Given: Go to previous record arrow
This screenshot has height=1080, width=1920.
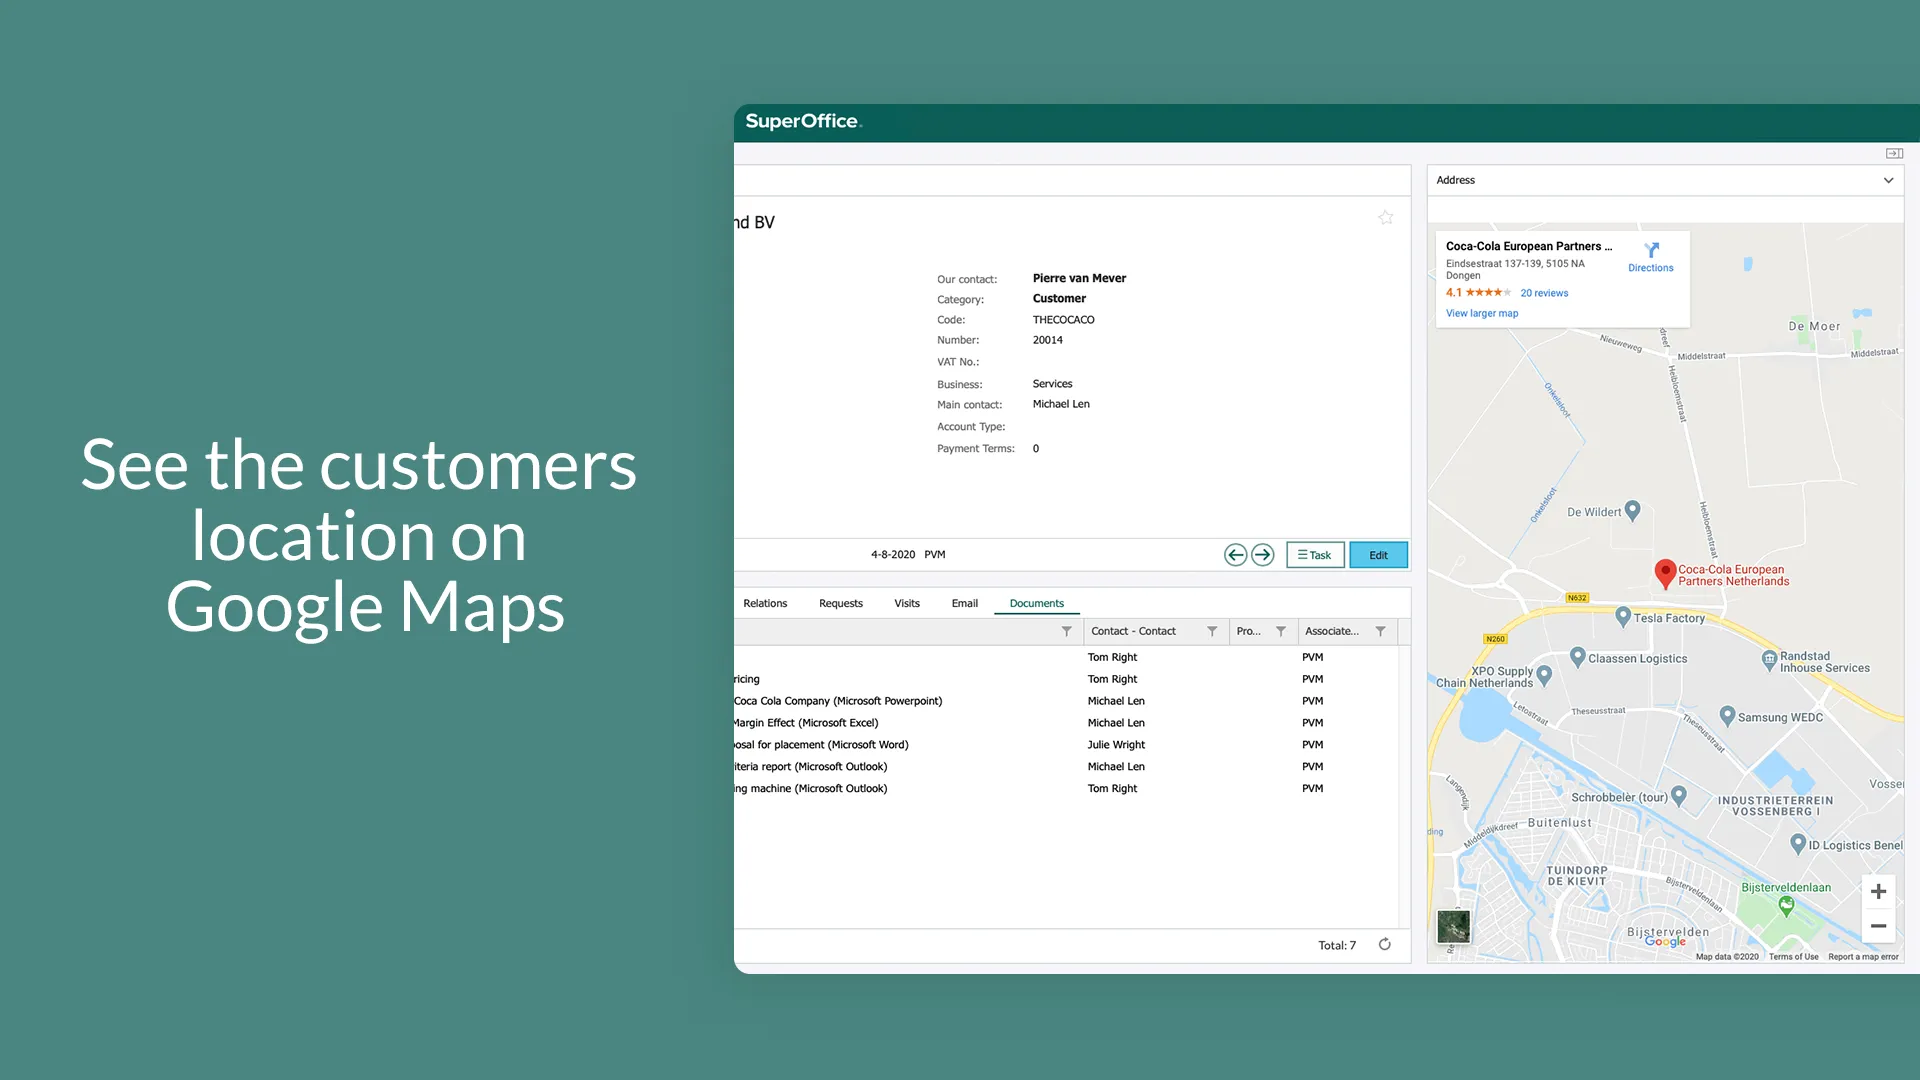Looking at the screenshot, I should (x=1235, y=555).
